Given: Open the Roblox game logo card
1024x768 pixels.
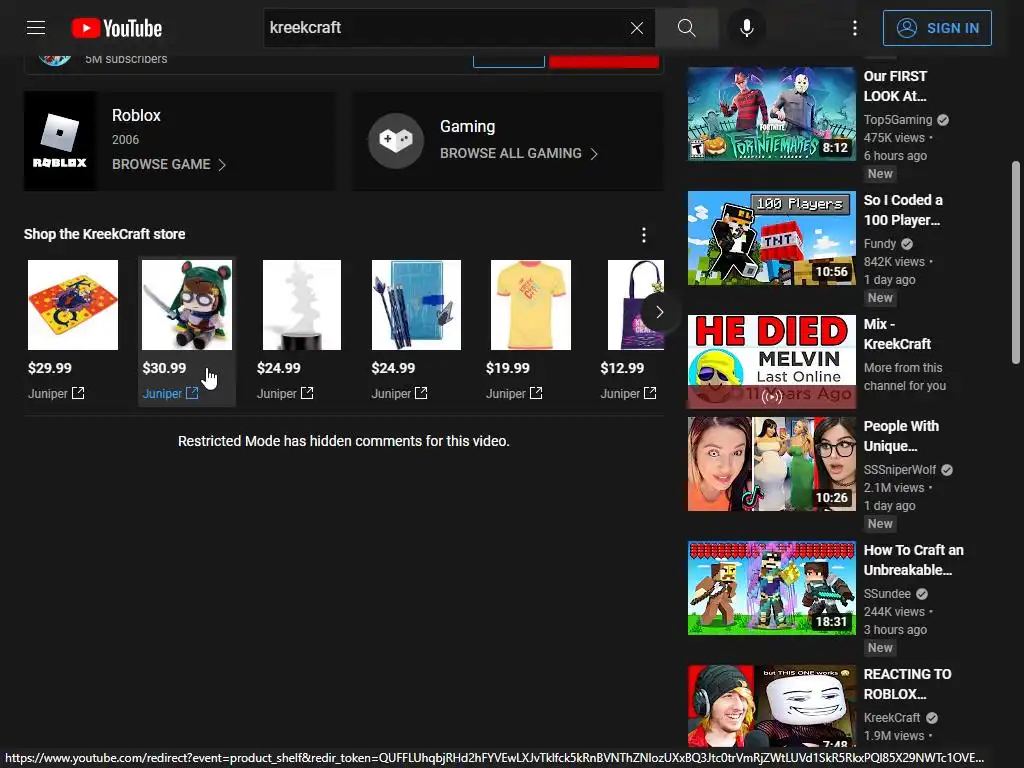Looking at the screenshot, I should [x=59, y=140].
